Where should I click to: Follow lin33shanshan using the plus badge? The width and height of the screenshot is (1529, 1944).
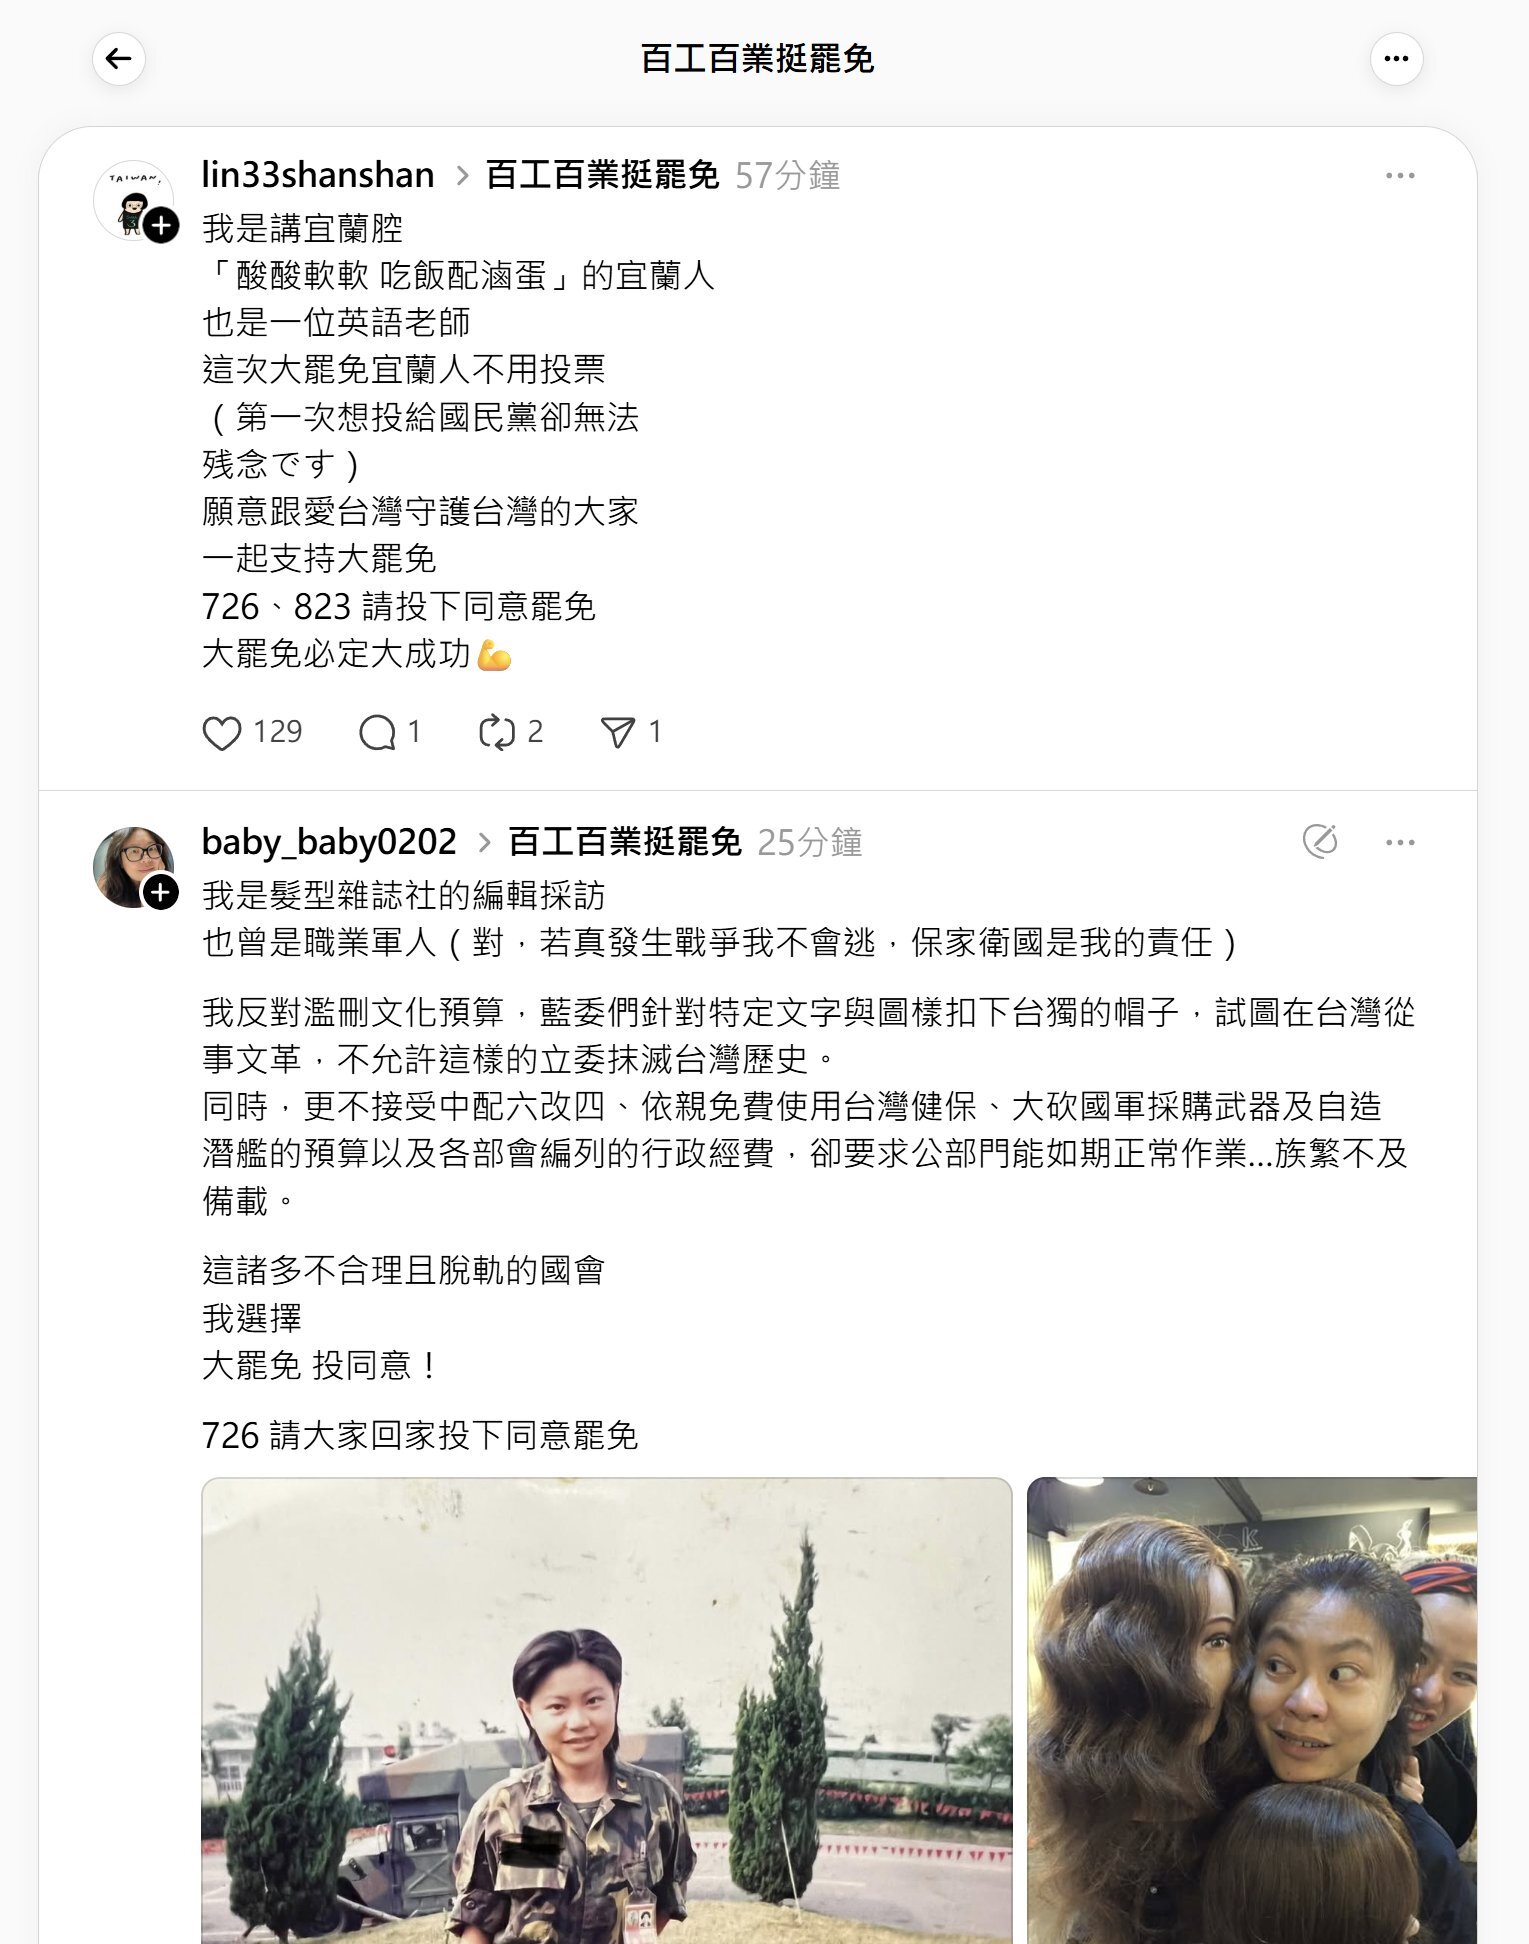pos(161,225)
